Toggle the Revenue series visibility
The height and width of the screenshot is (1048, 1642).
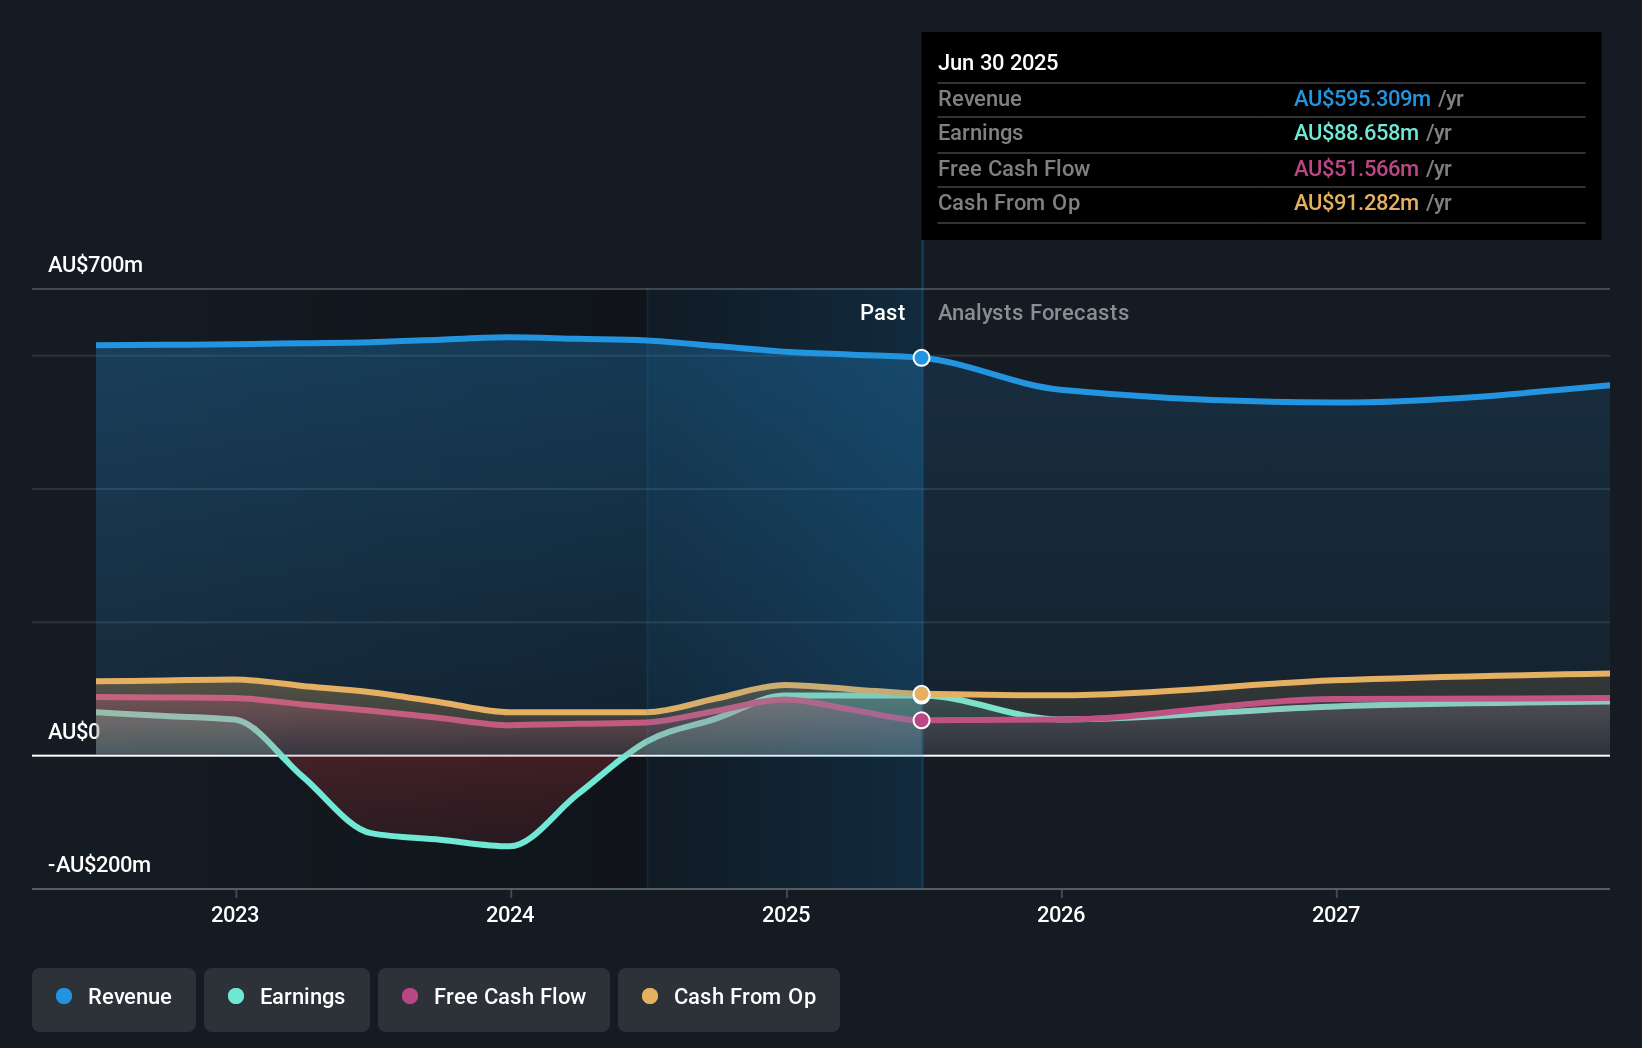(113, 997)
